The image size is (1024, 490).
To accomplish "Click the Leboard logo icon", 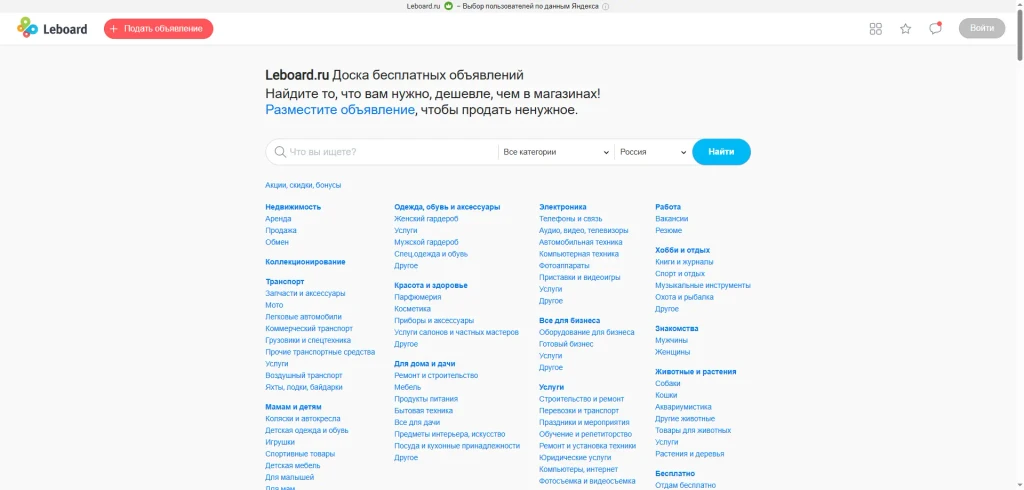I will [27, 27].
